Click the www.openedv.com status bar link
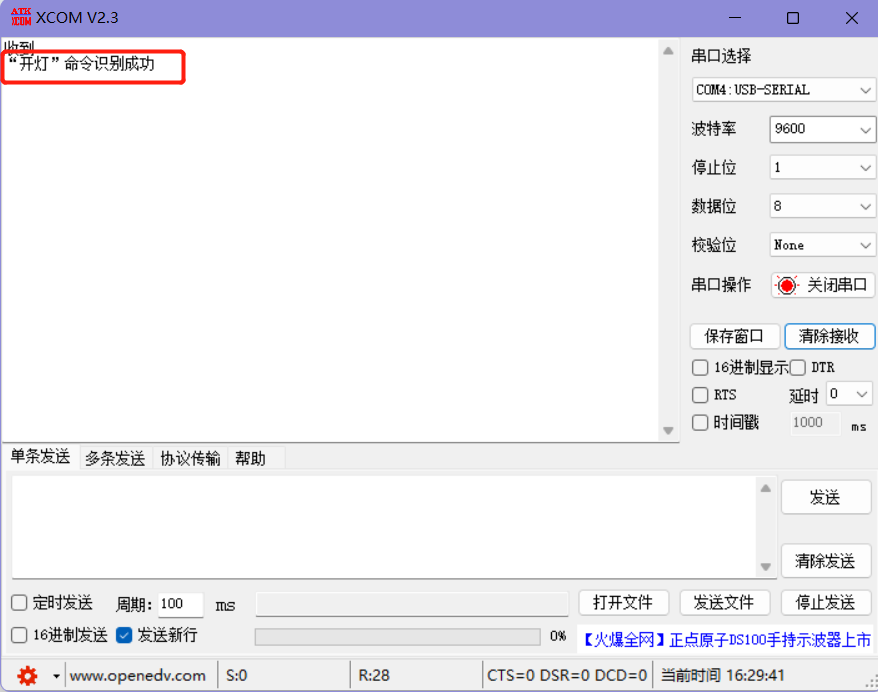878x692 pixels. coord(137,676)
